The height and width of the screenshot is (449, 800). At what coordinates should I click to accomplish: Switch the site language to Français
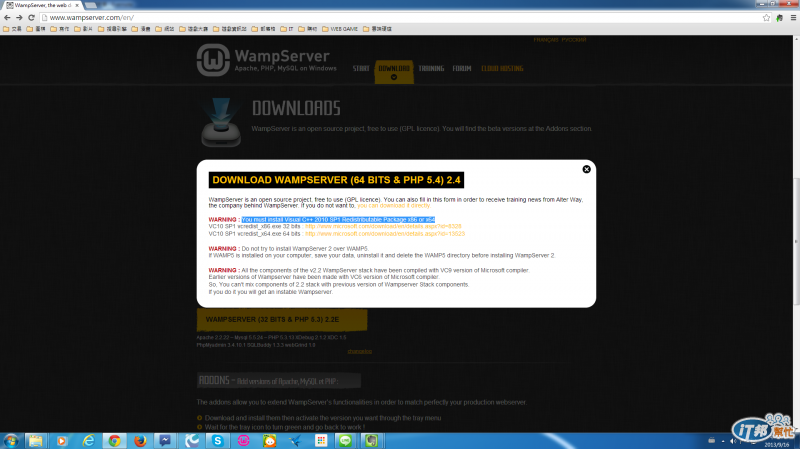pos(546,40)
